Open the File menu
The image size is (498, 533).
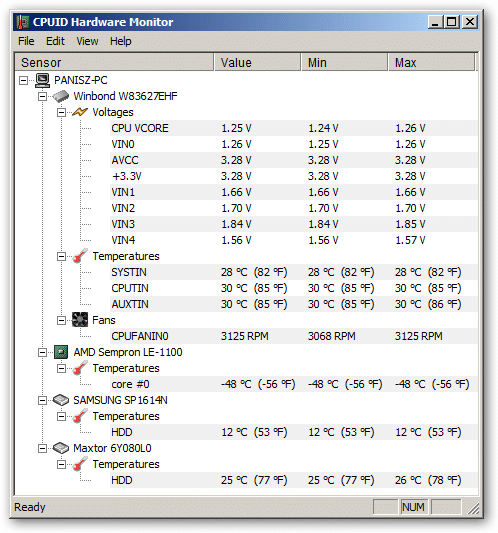(x=26, y=41)
